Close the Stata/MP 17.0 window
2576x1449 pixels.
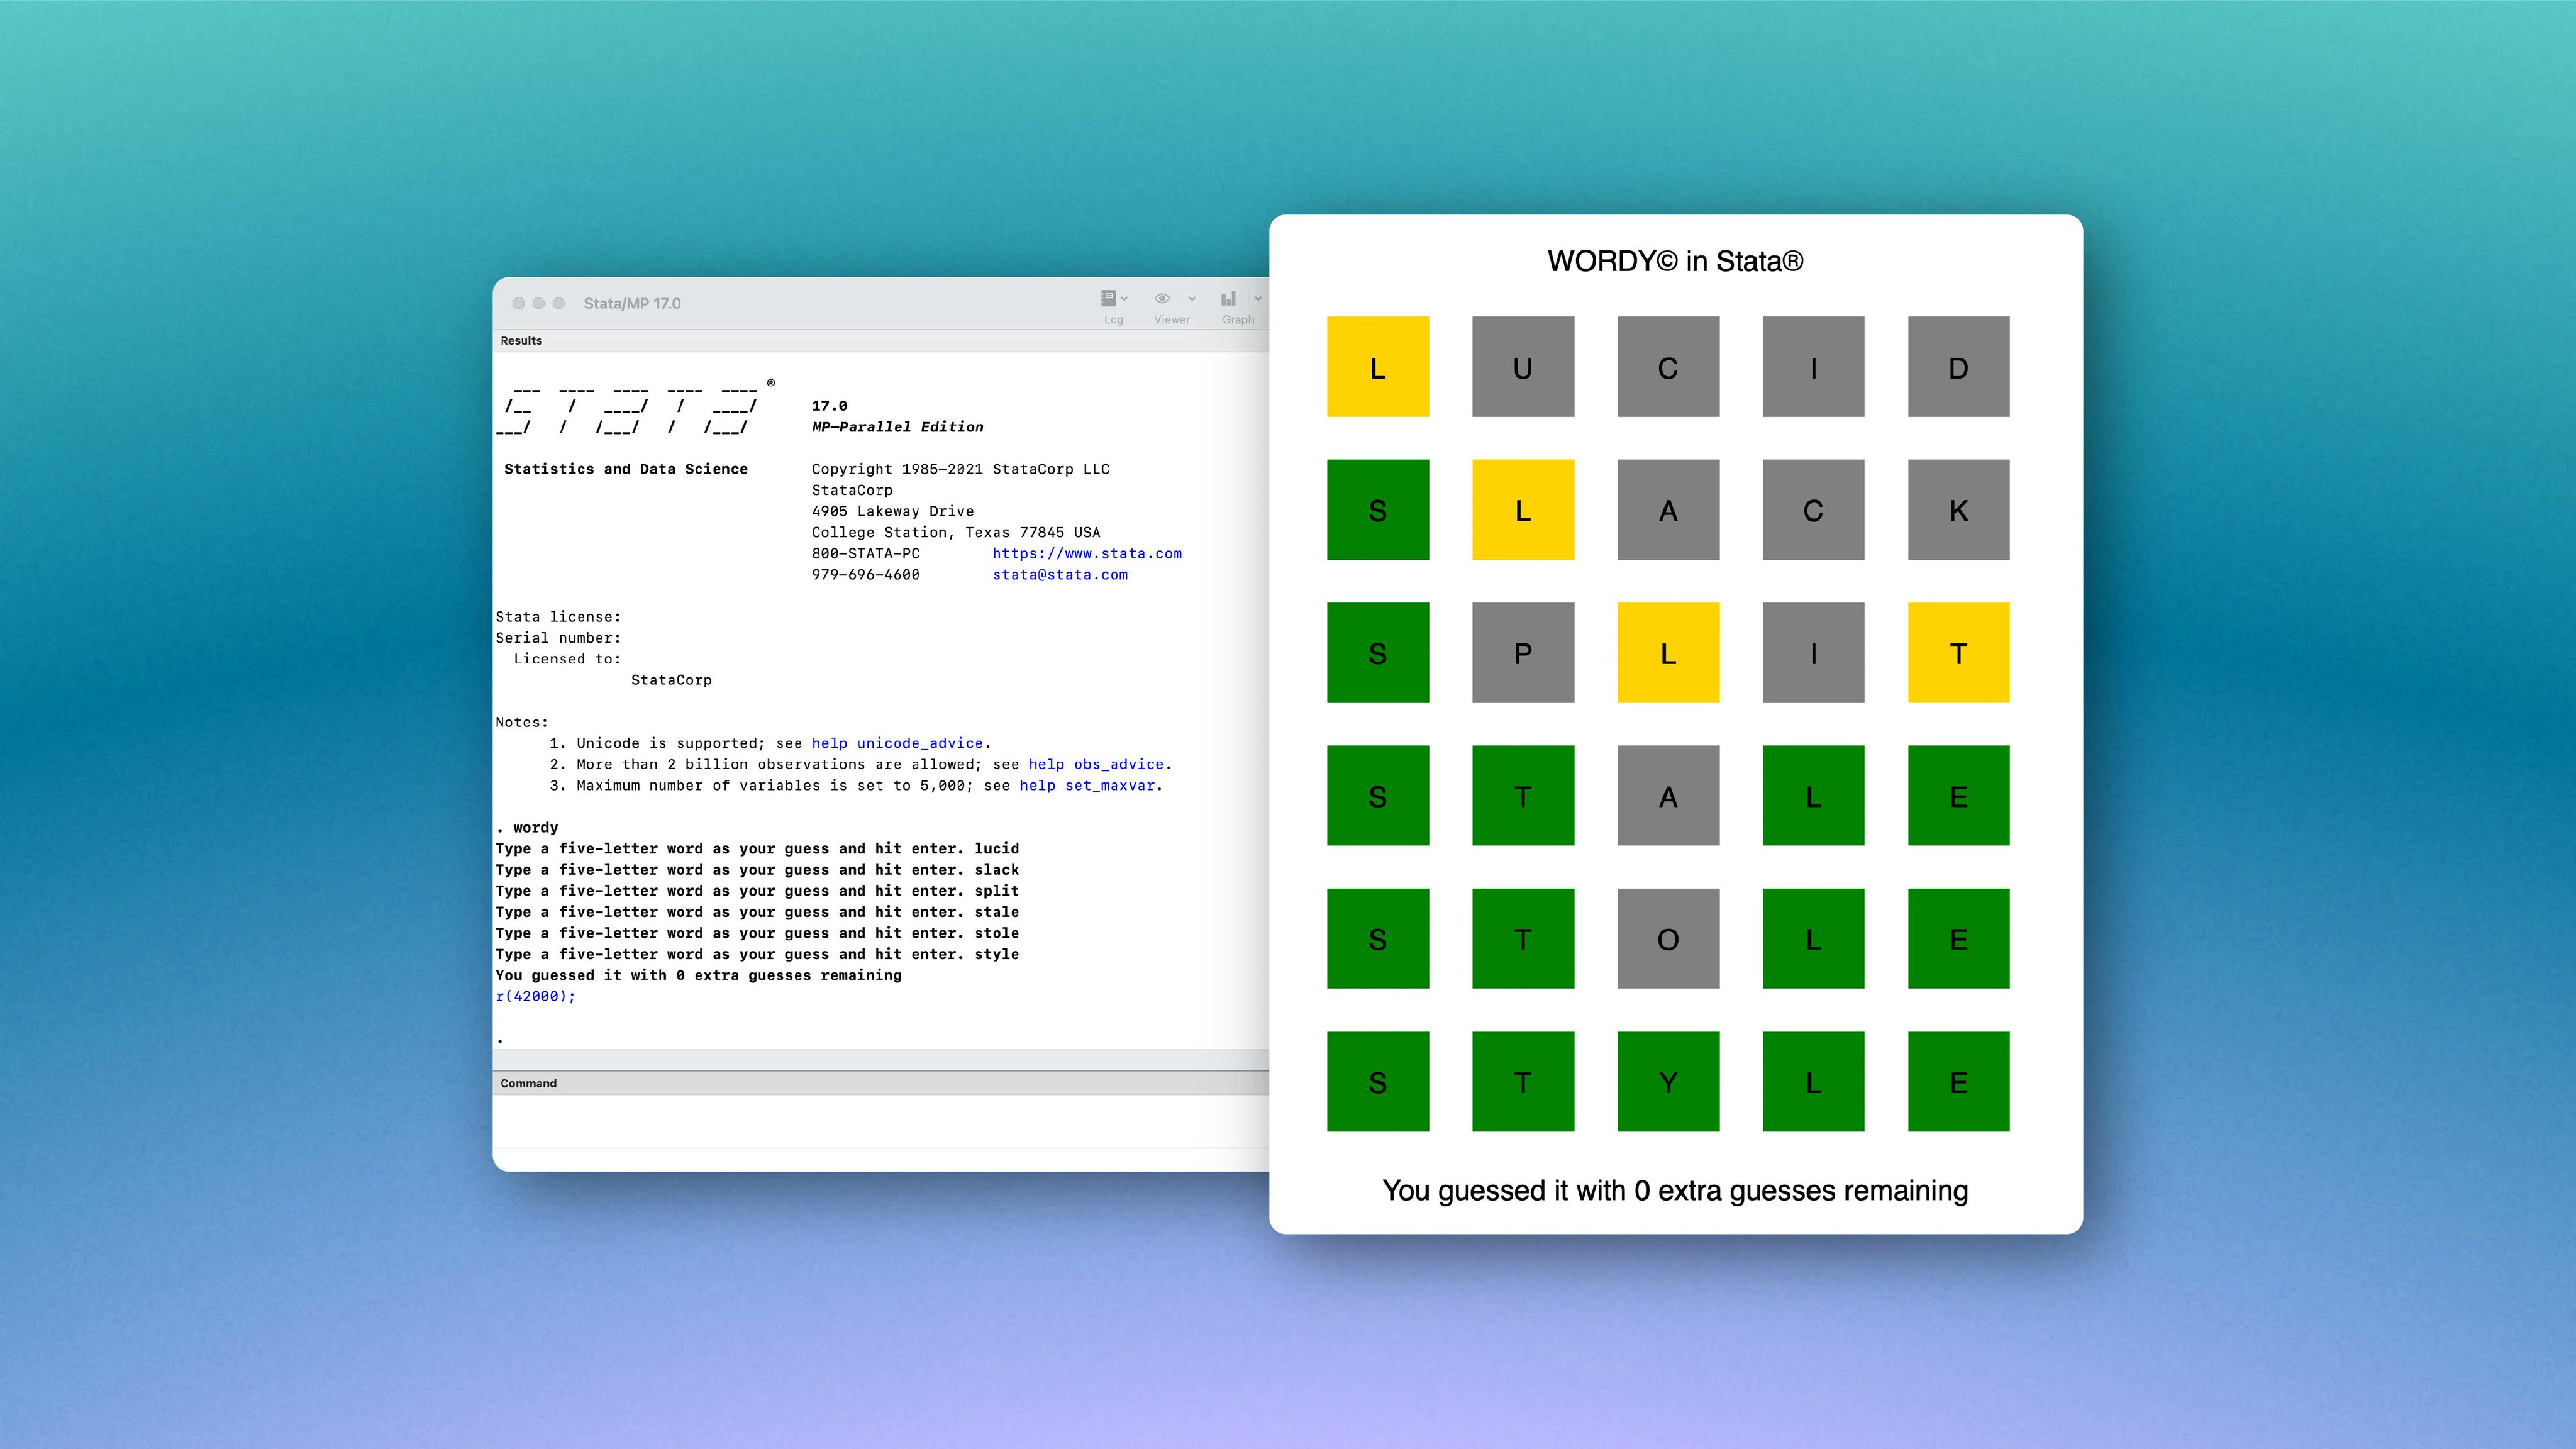click(x=518, y=303)
